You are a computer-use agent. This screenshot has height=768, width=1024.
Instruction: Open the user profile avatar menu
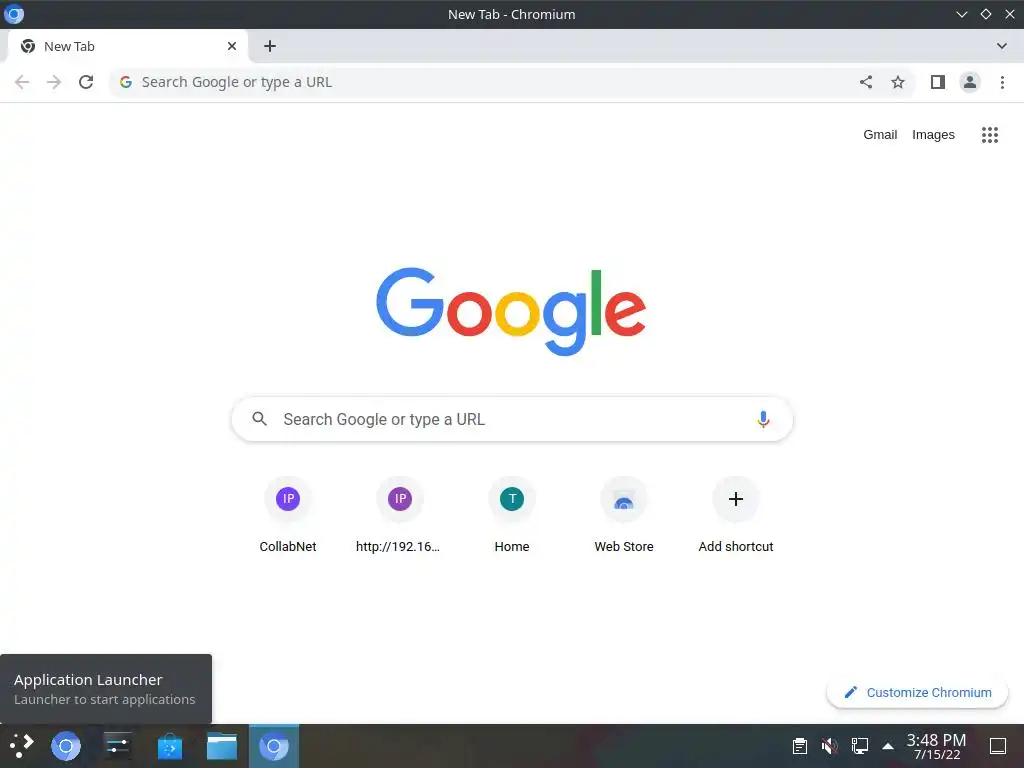click(970, 82)
